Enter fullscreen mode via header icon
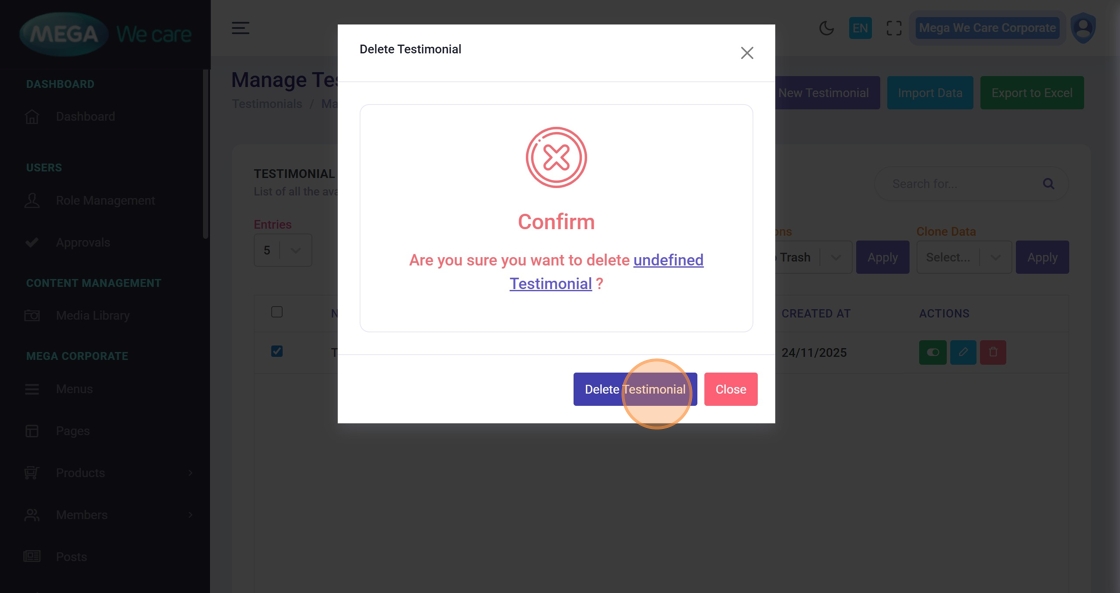Screen dimensions: 1120x593 tap(894, 28)
